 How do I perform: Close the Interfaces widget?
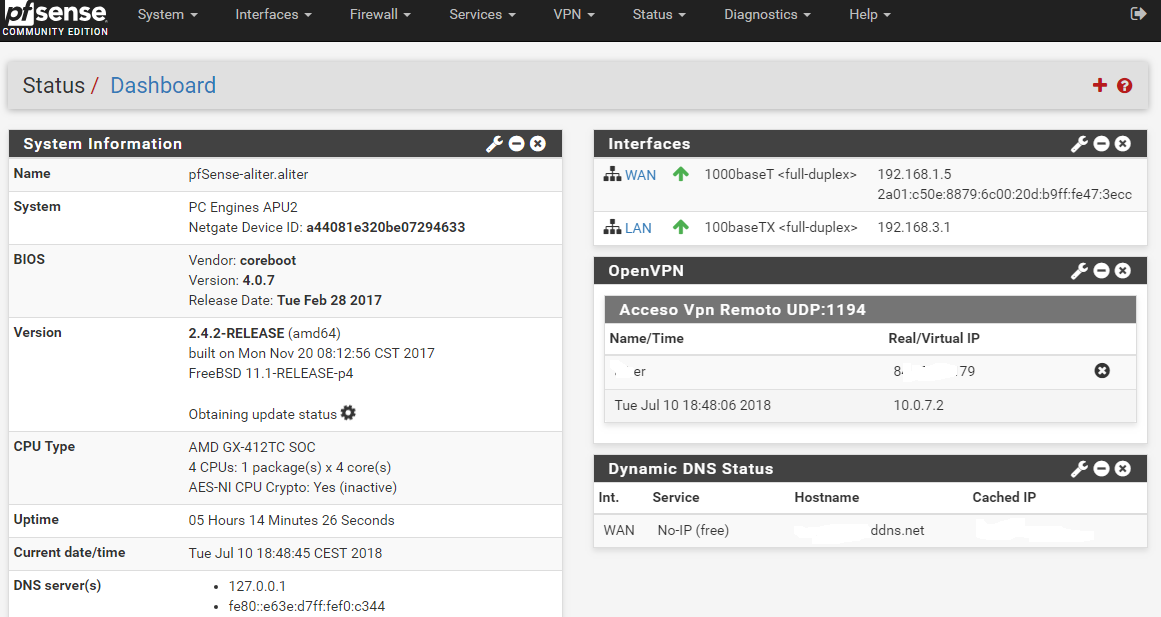1123,144
